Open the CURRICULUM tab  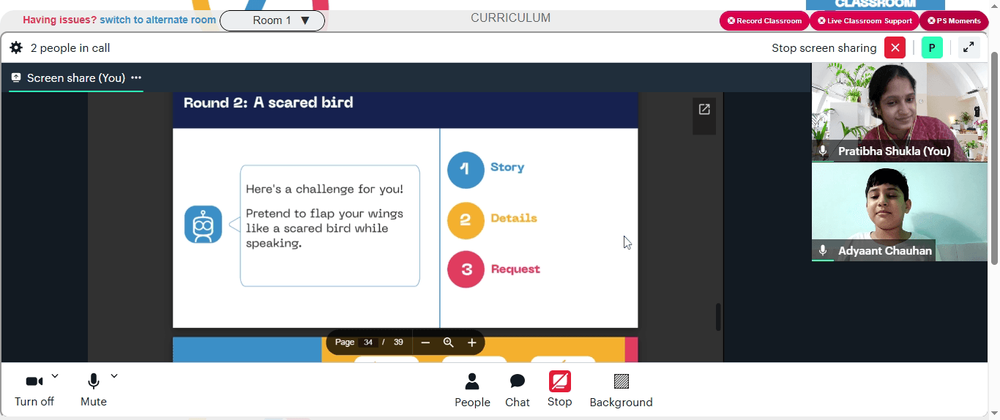click(x=510, y=18)
